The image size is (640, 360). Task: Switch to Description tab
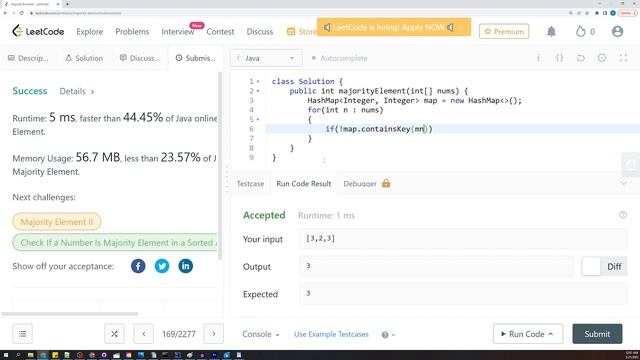coord(28,58)
